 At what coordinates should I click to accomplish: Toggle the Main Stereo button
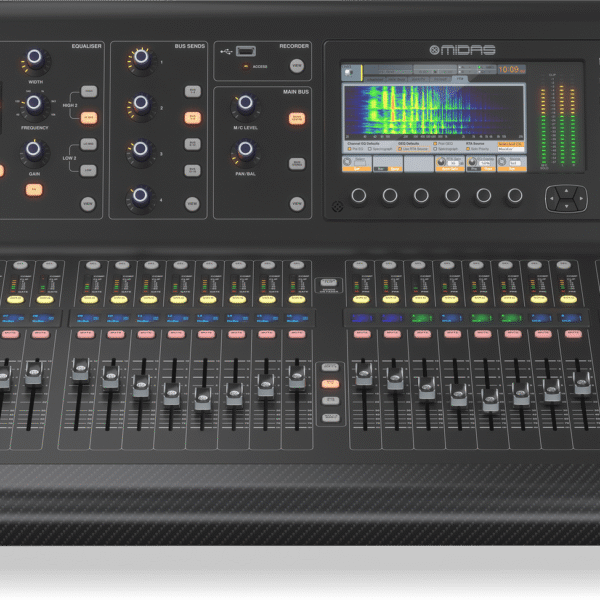297,164
